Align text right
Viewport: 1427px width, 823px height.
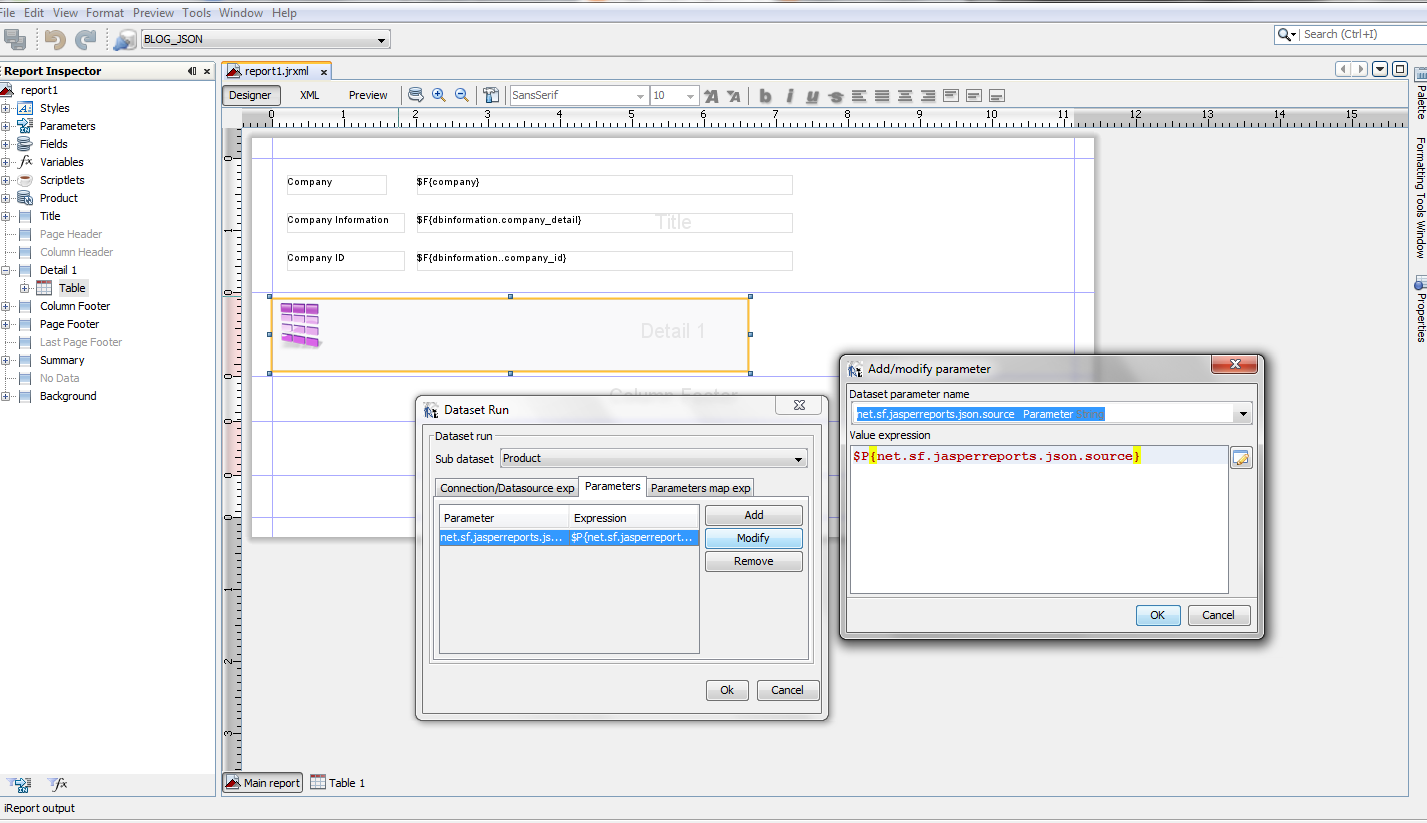point(928,96)
